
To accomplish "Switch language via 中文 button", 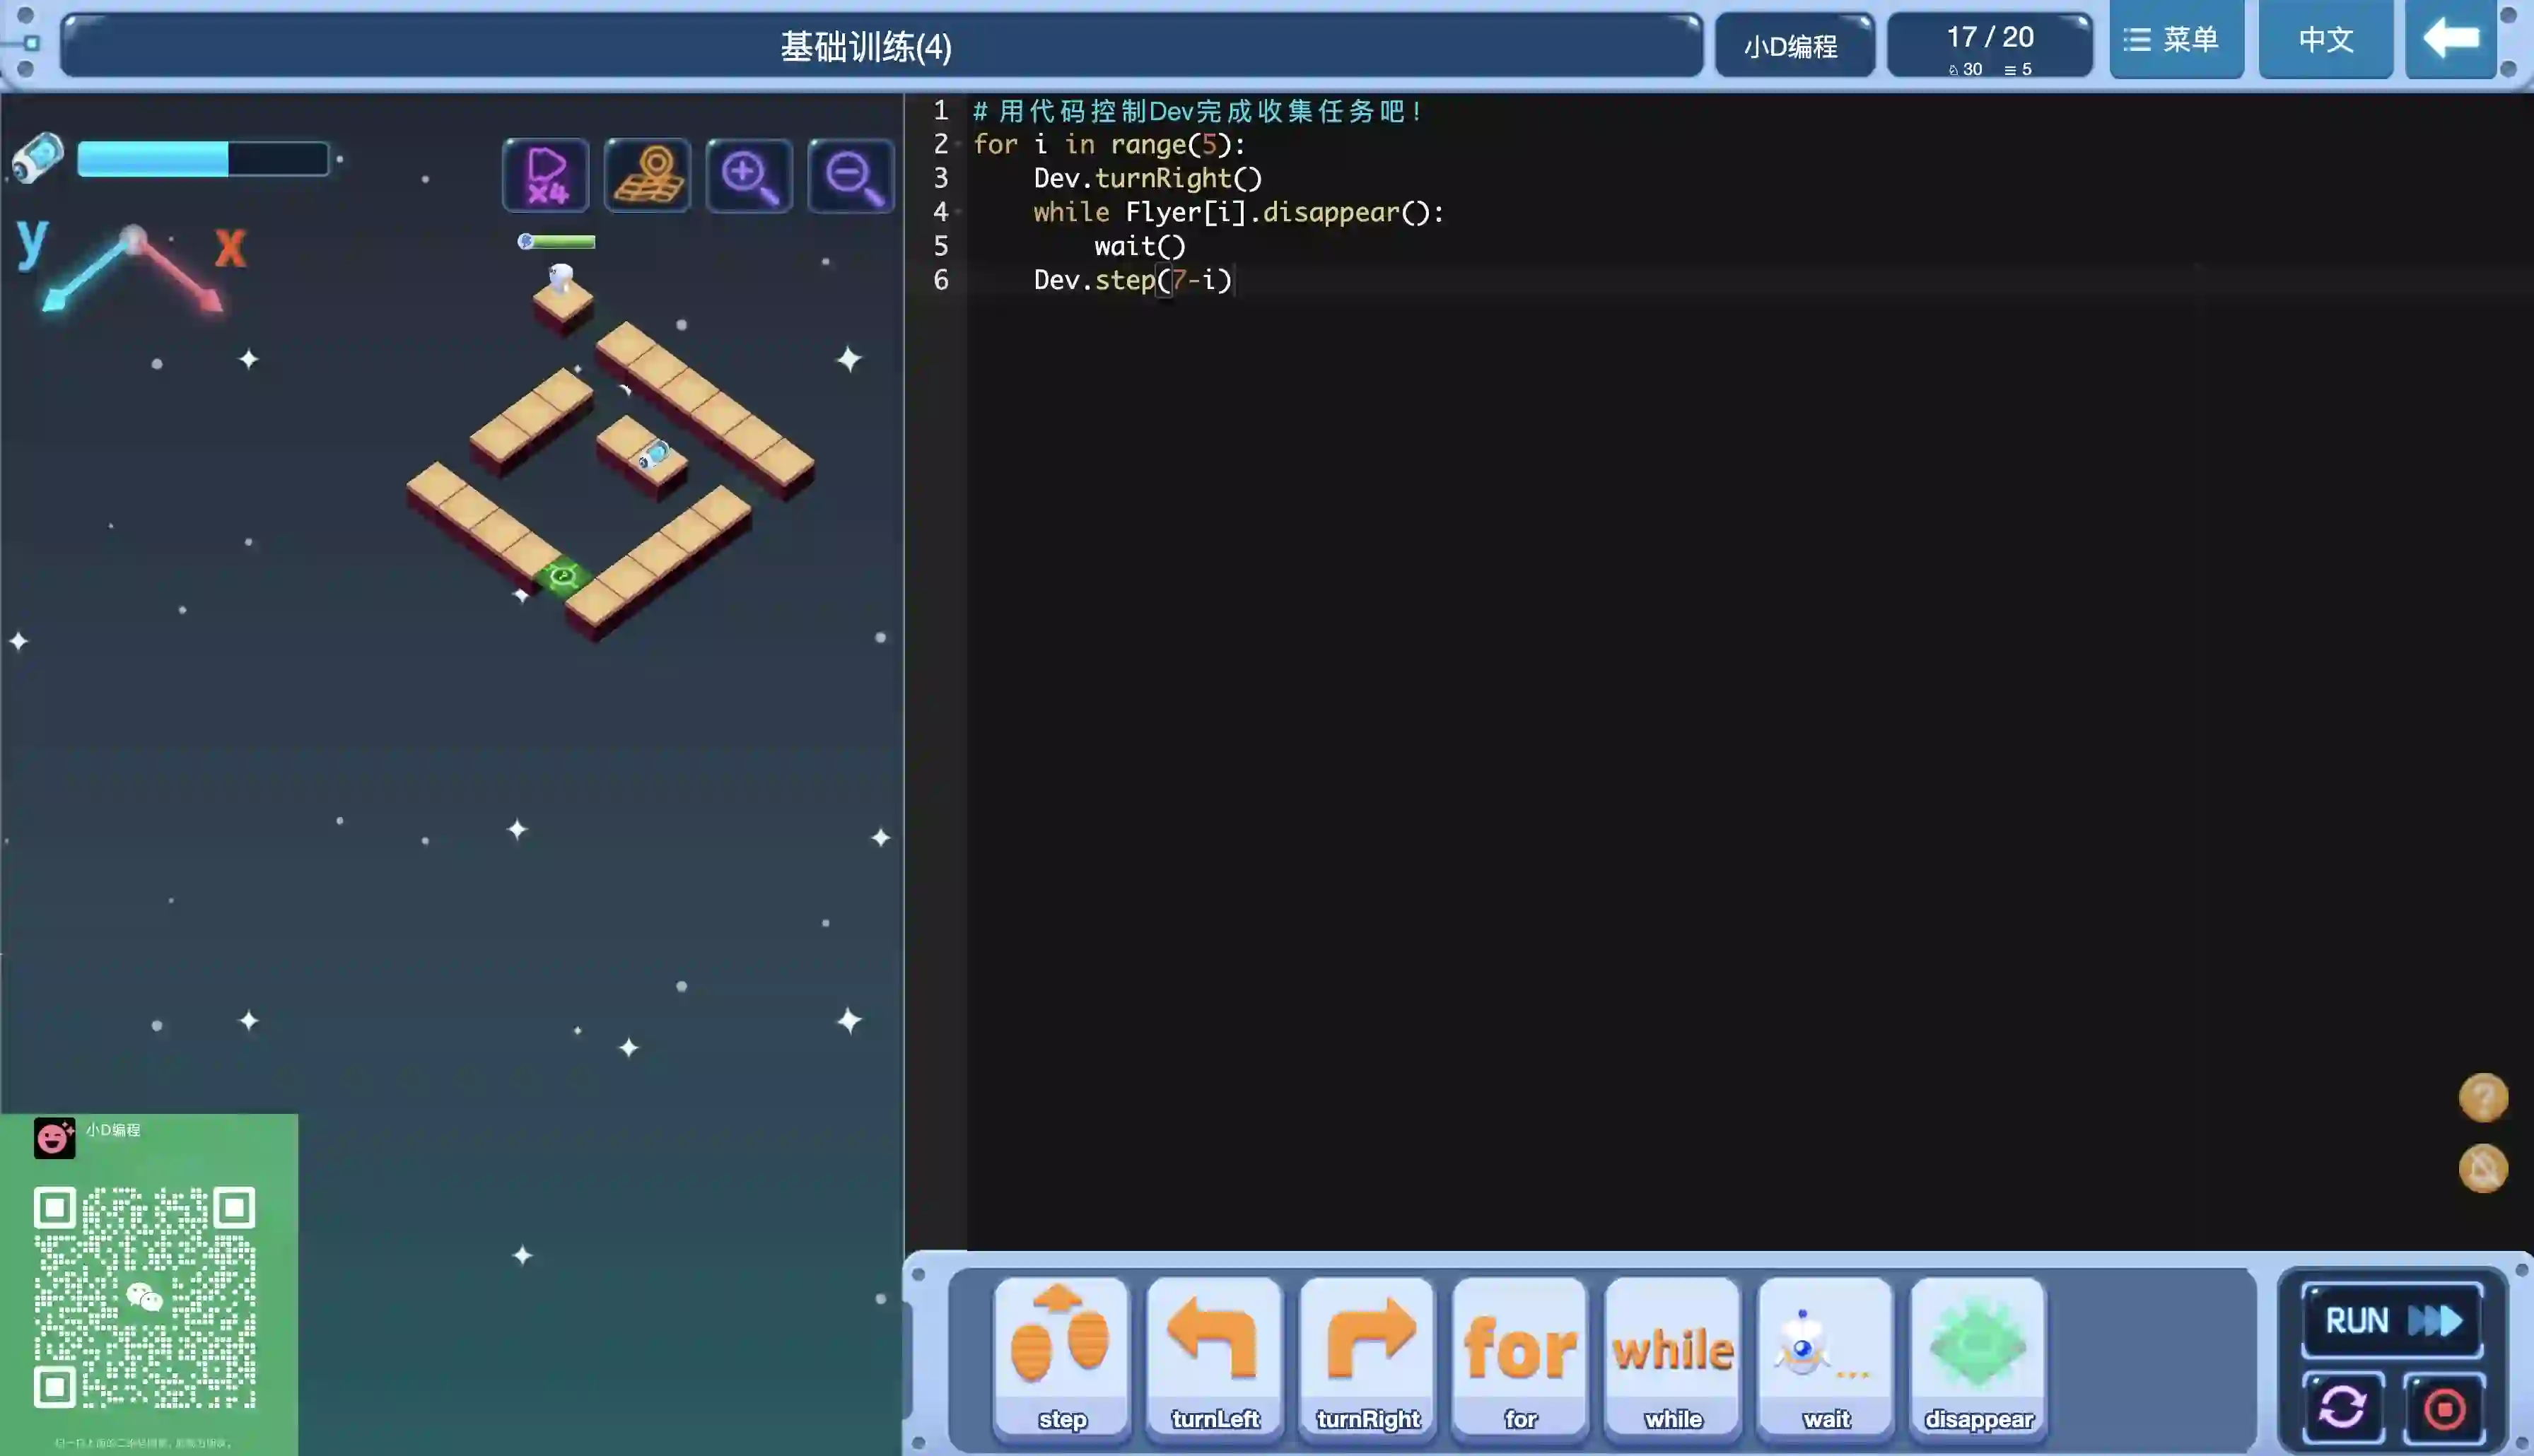I will coord(2325,40).
